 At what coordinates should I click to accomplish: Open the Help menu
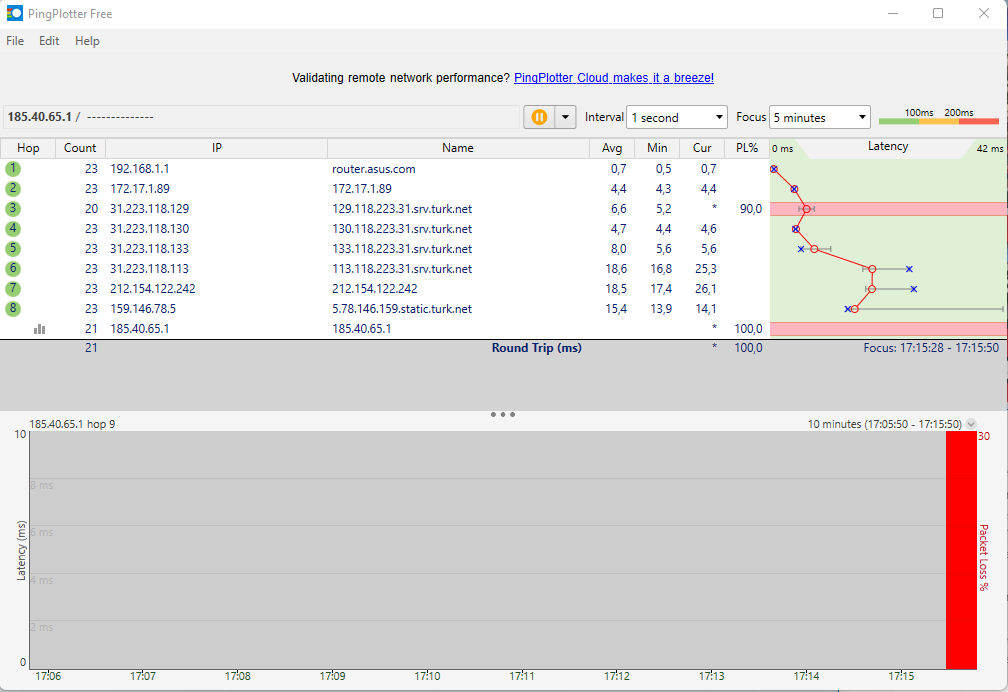coord(87,41)
